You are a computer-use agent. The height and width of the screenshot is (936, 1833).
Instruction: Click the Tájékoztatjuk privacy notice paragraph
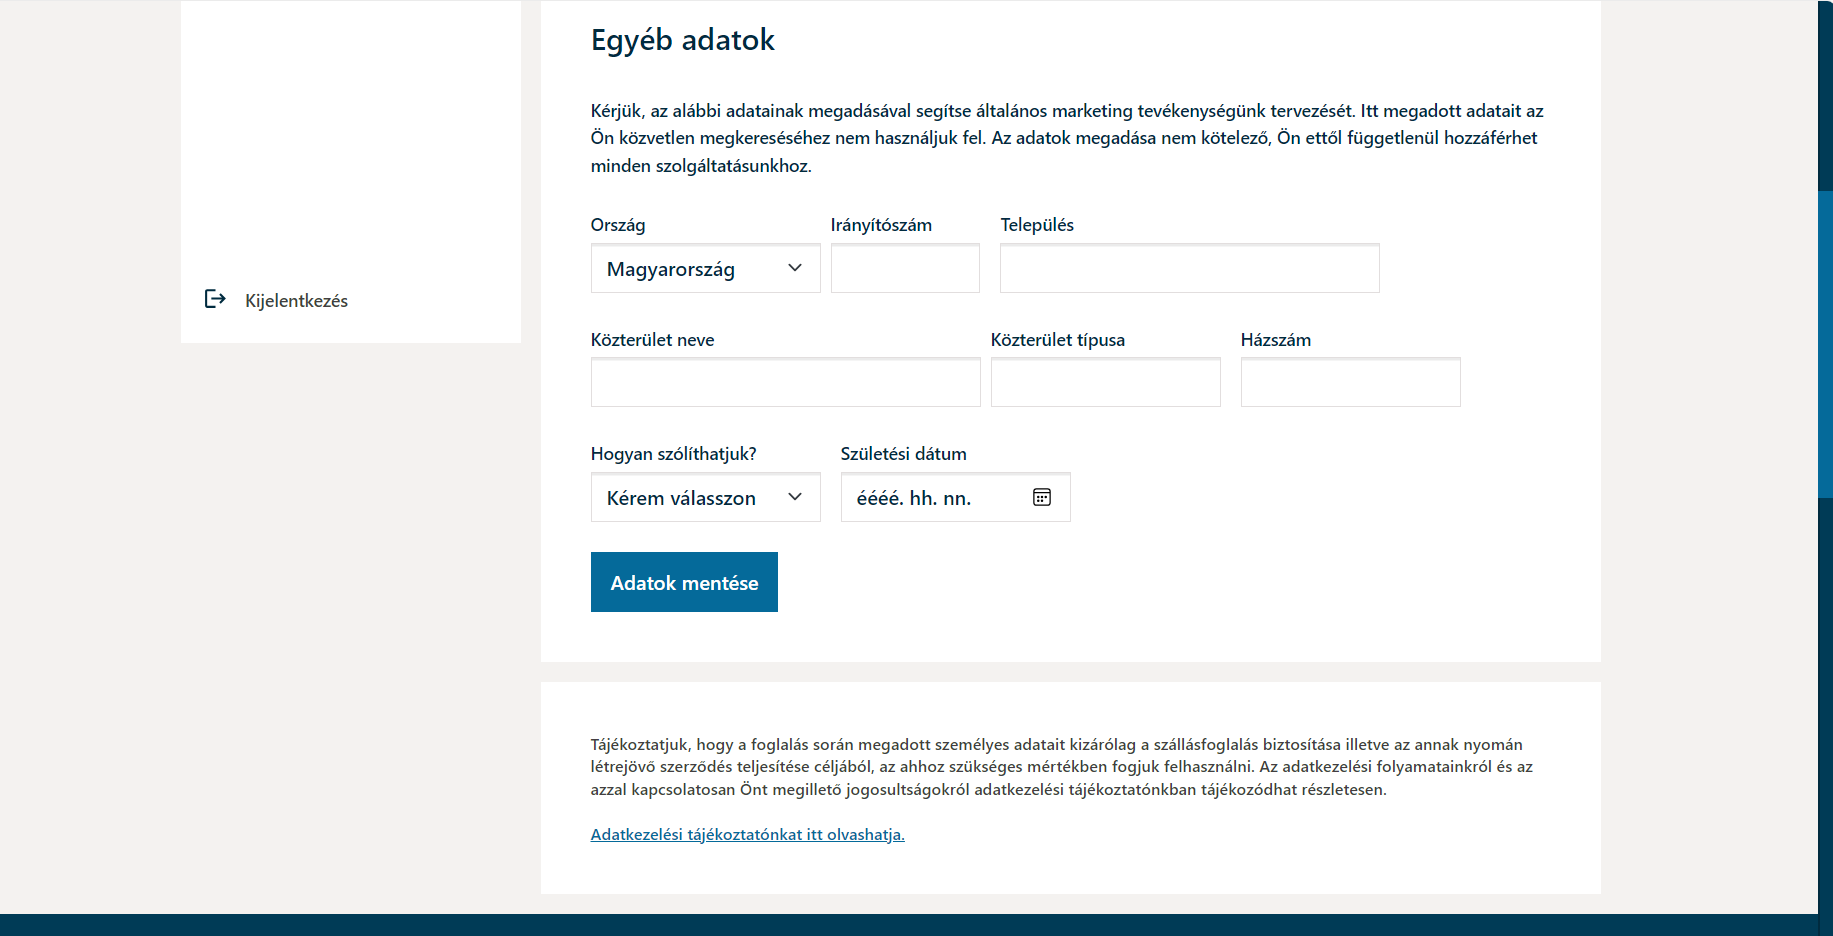tap(1061, 767)
